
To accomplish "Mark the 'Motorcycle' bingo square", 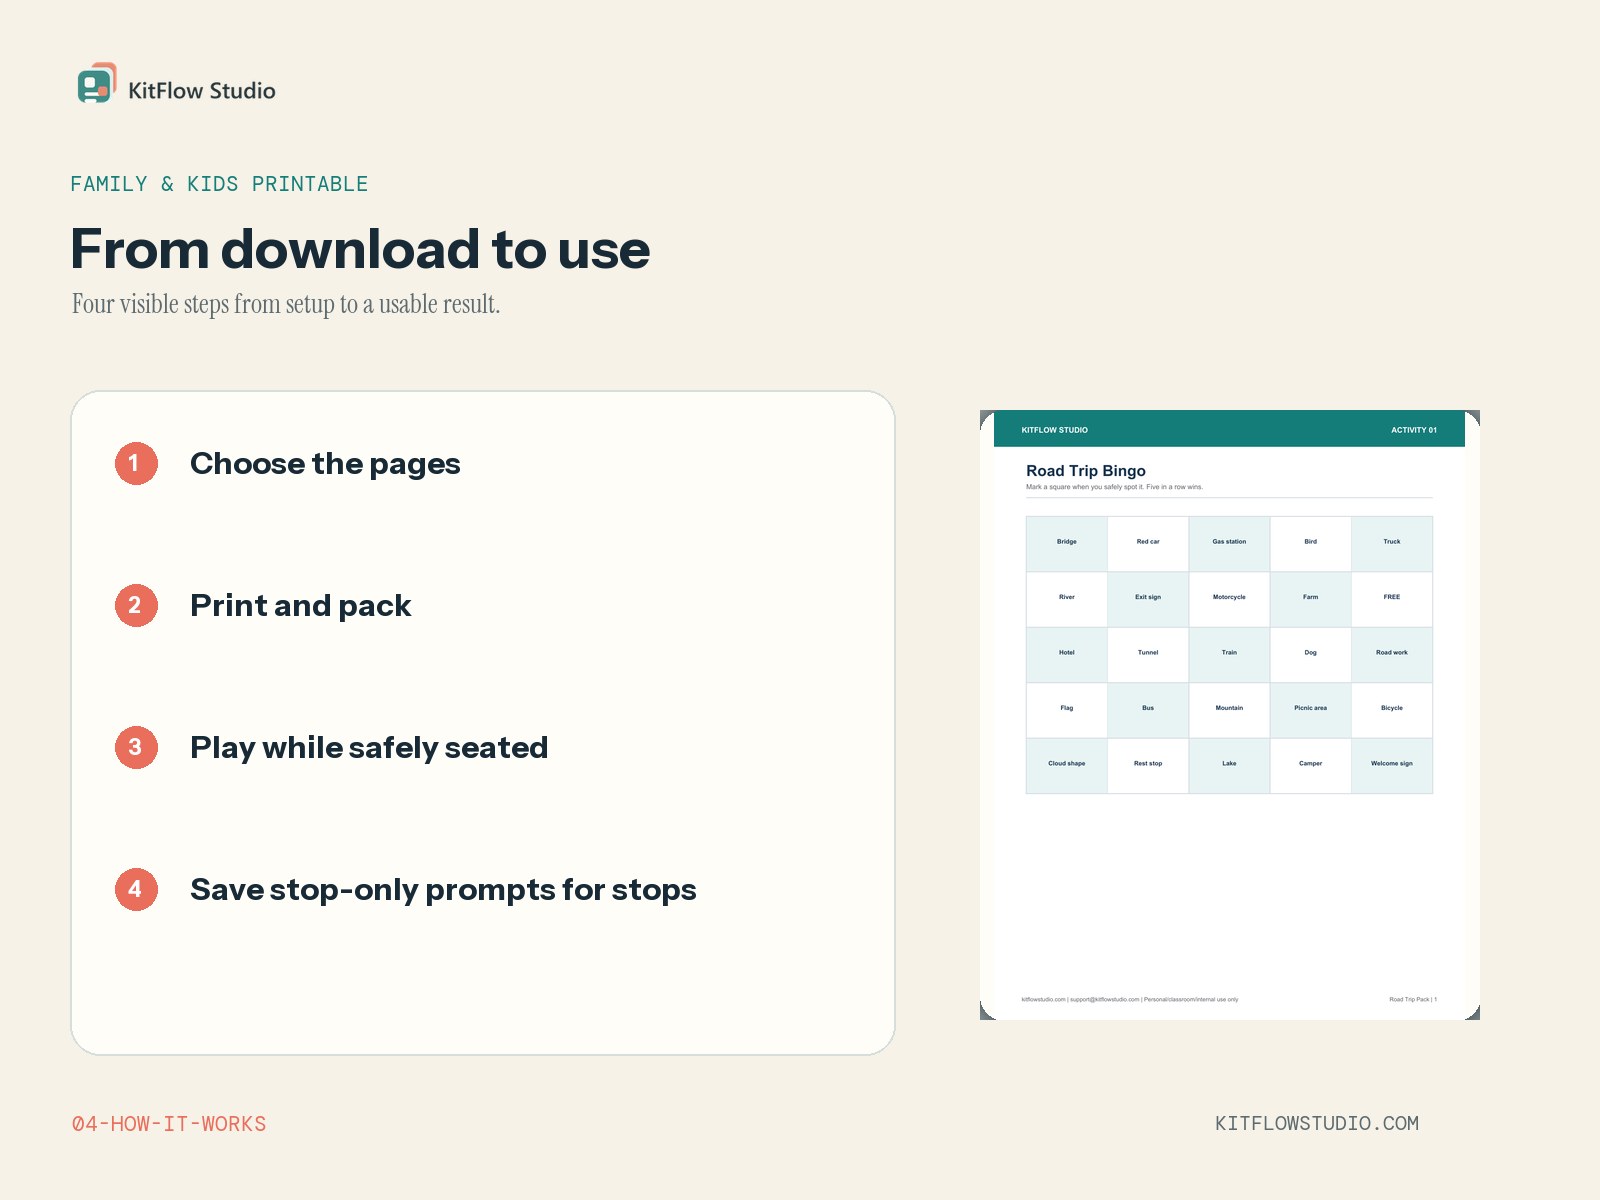I will click(x=1229, y=600).
